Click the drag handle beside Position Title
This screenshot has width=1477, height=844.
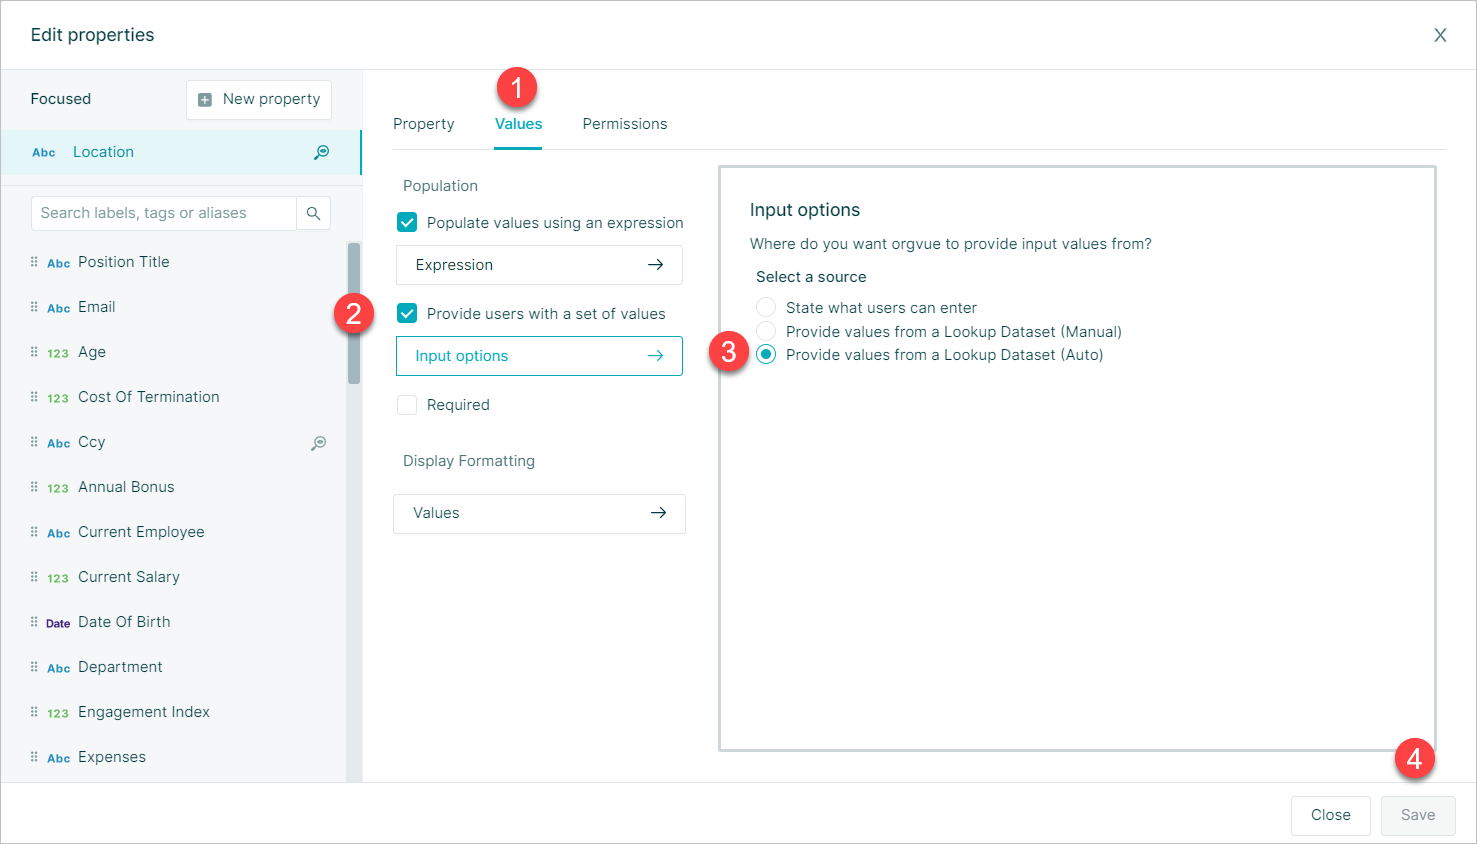[x=34, y=262]
